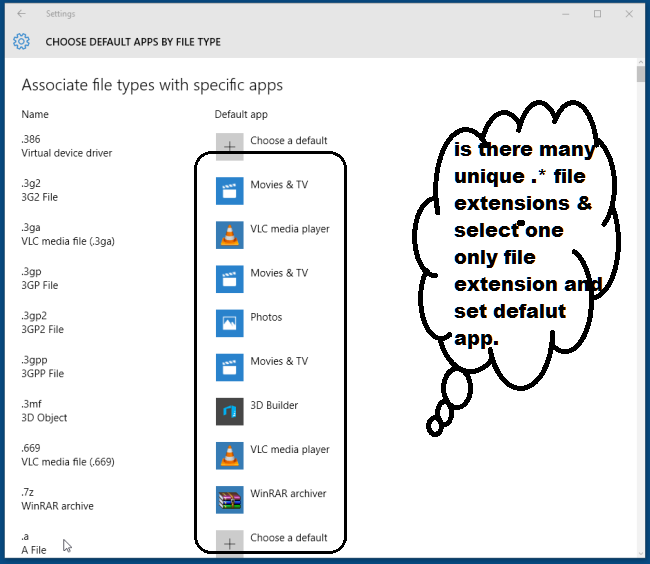Close the Settings window
This screenshot has height=564, width=650.
pyautogui.click(x=629, y=14)
